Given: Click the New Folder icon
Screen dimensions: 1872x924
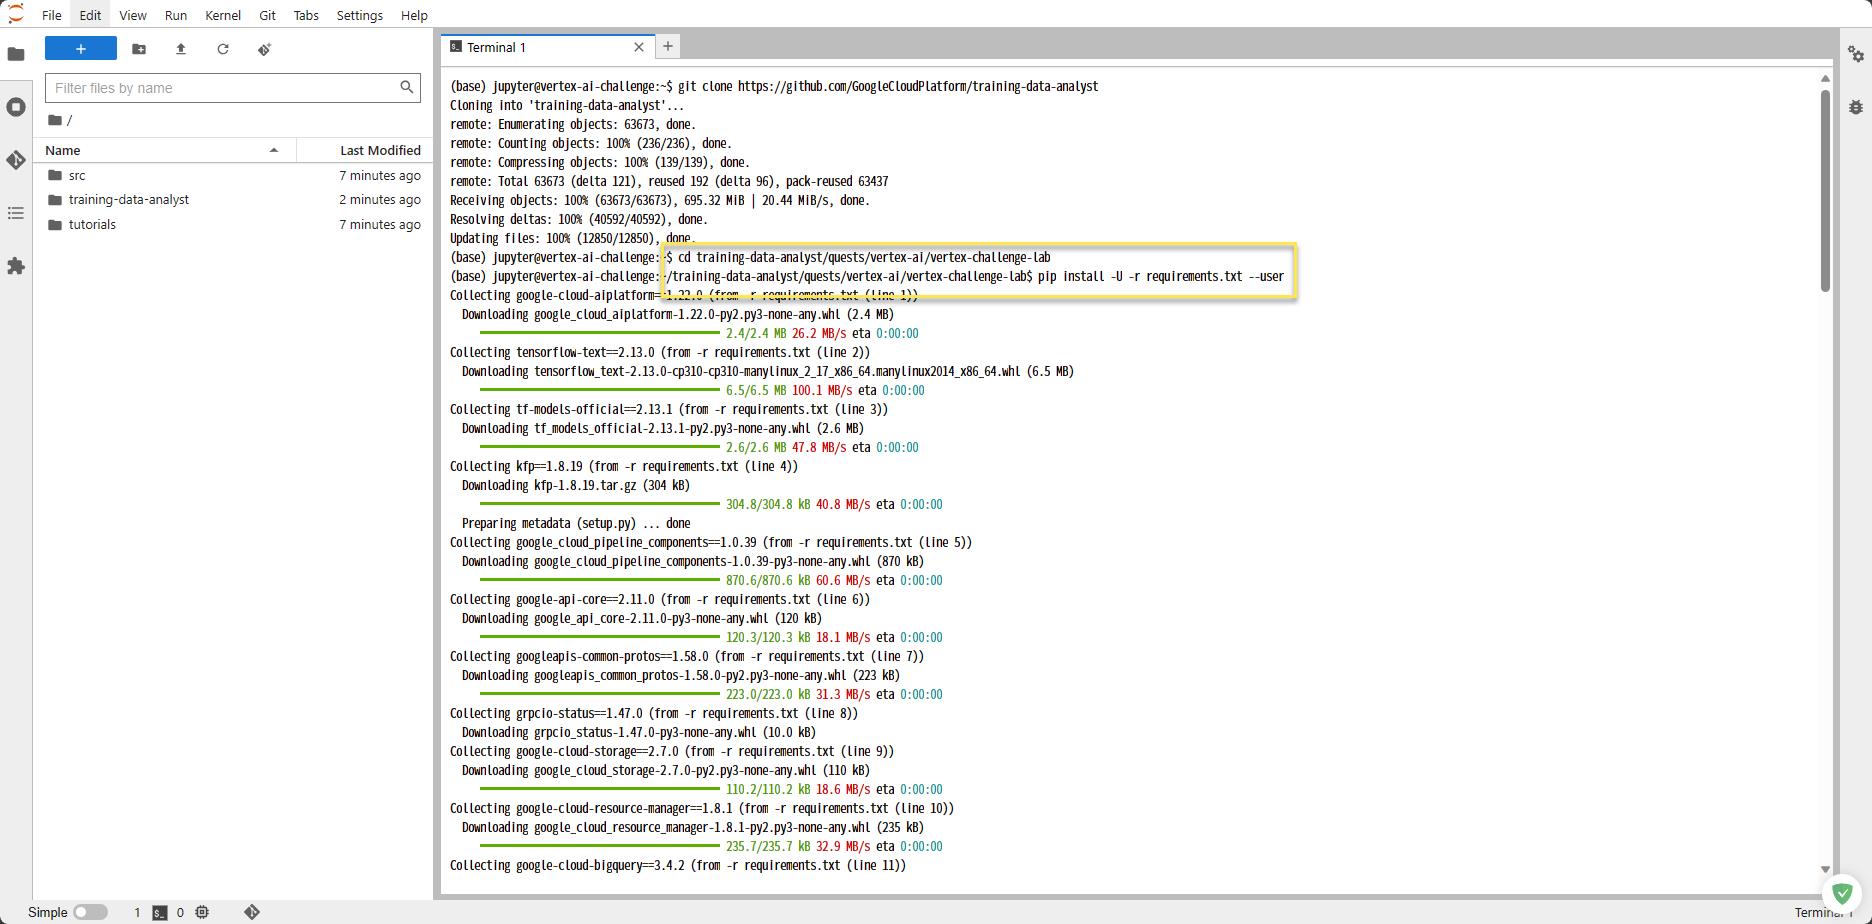Looking at the screenshot, I should point(139,49).
